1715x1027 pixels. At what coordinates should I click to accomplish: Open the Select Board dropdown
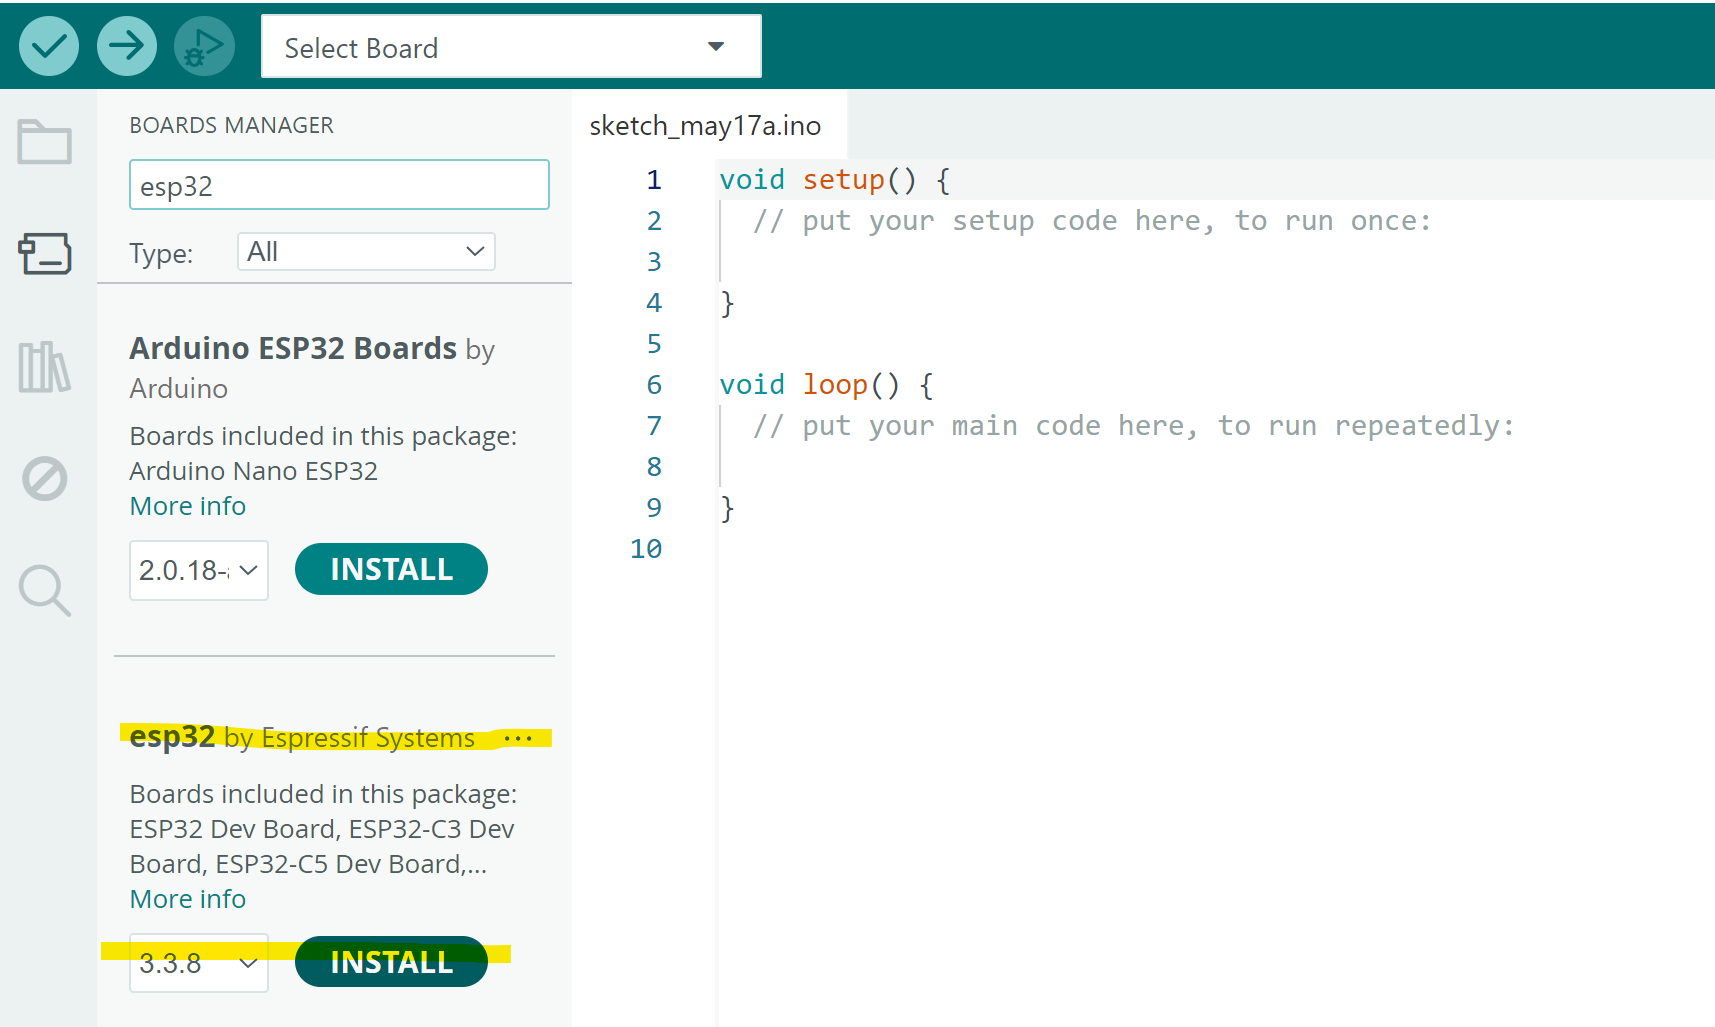click(511, 47)
